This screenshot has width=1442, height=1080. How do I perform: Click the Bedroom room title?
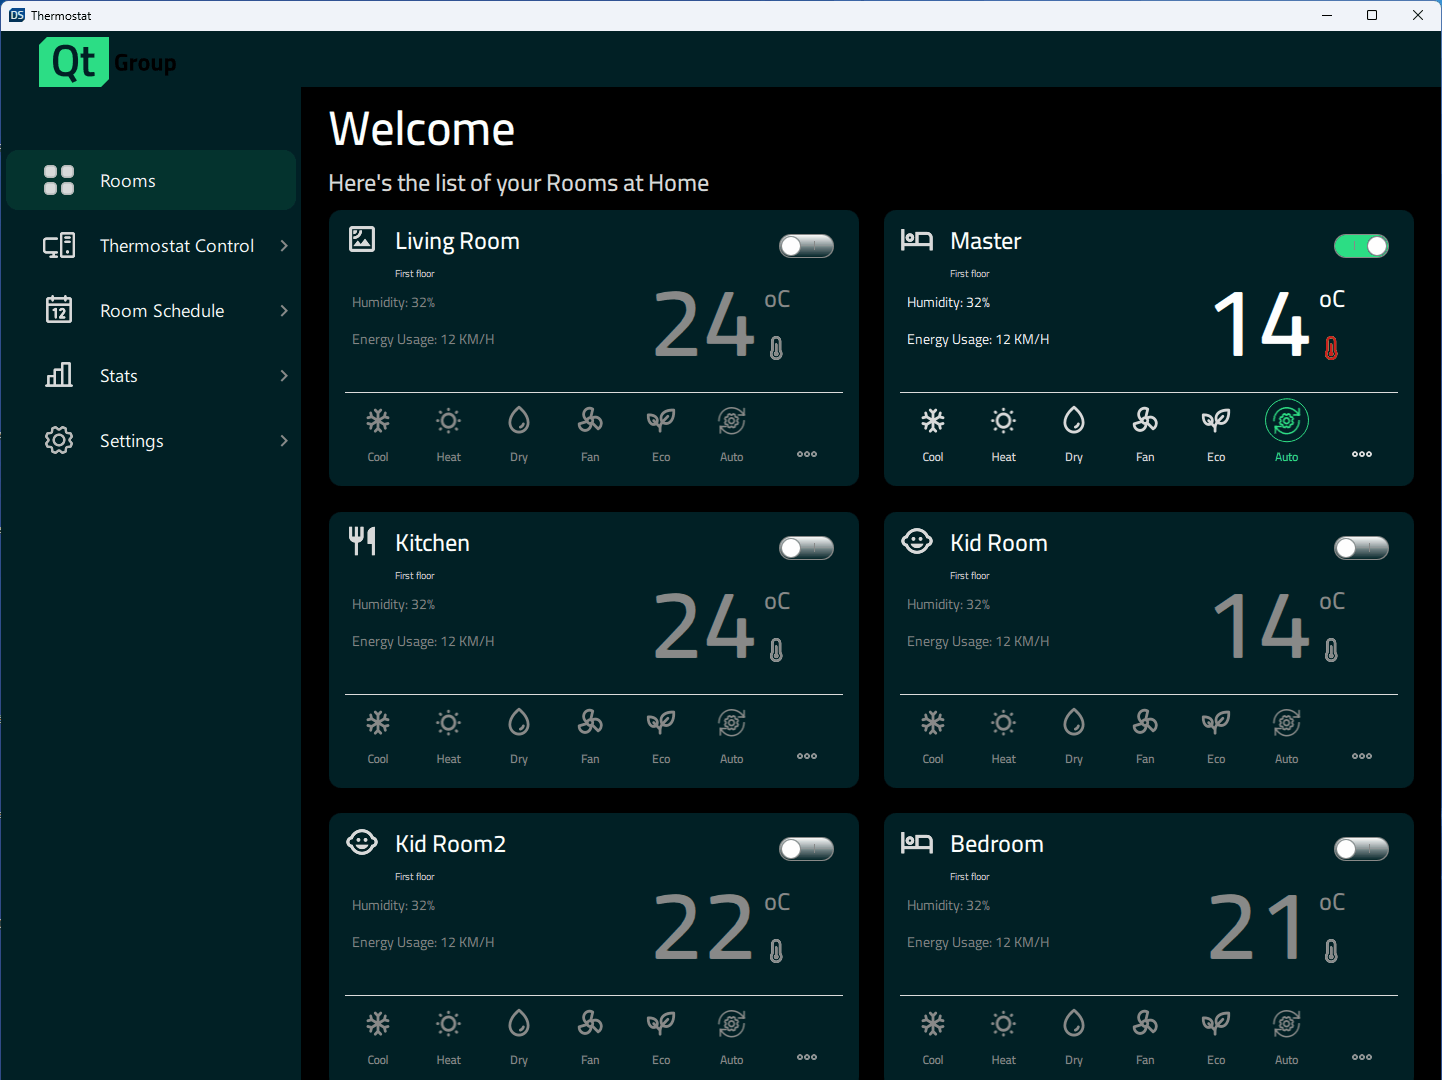point(996,843)
